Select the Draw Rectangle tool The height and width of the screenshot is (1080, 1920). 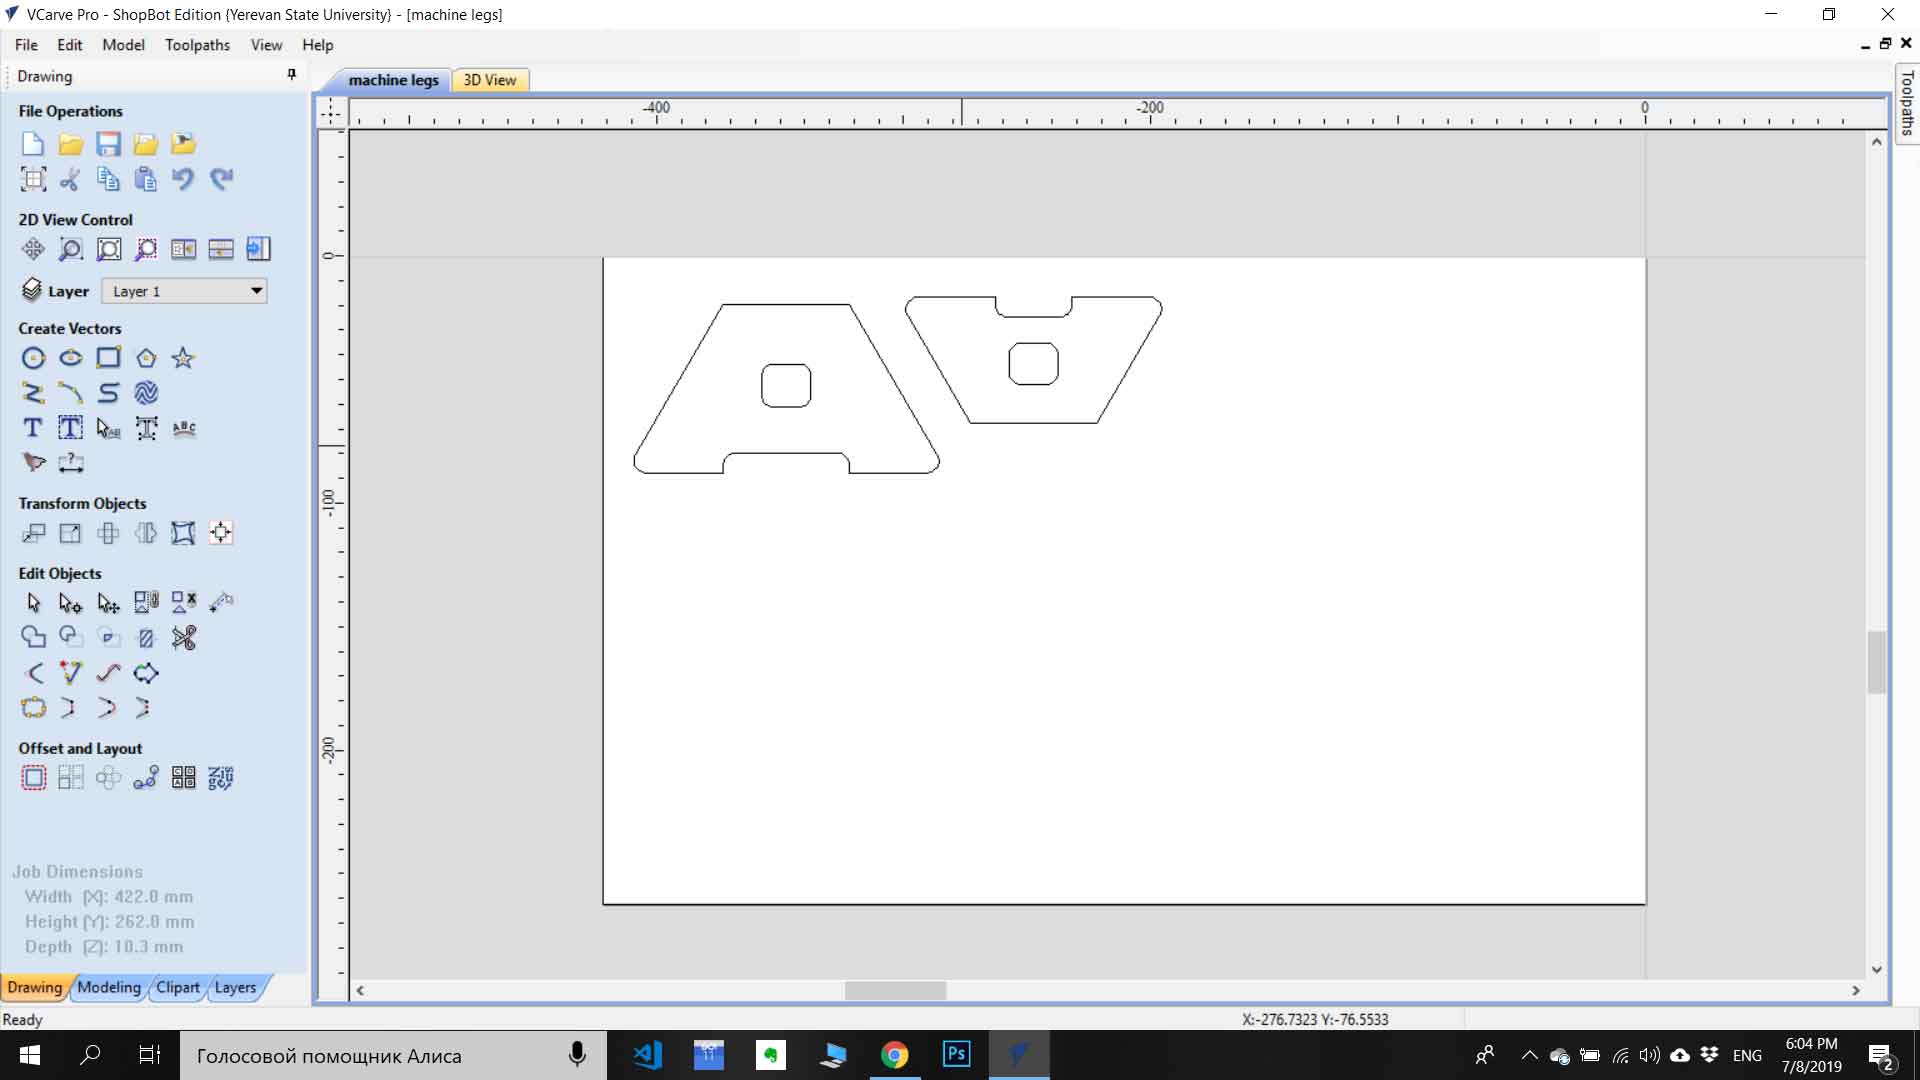click(108, 358)
